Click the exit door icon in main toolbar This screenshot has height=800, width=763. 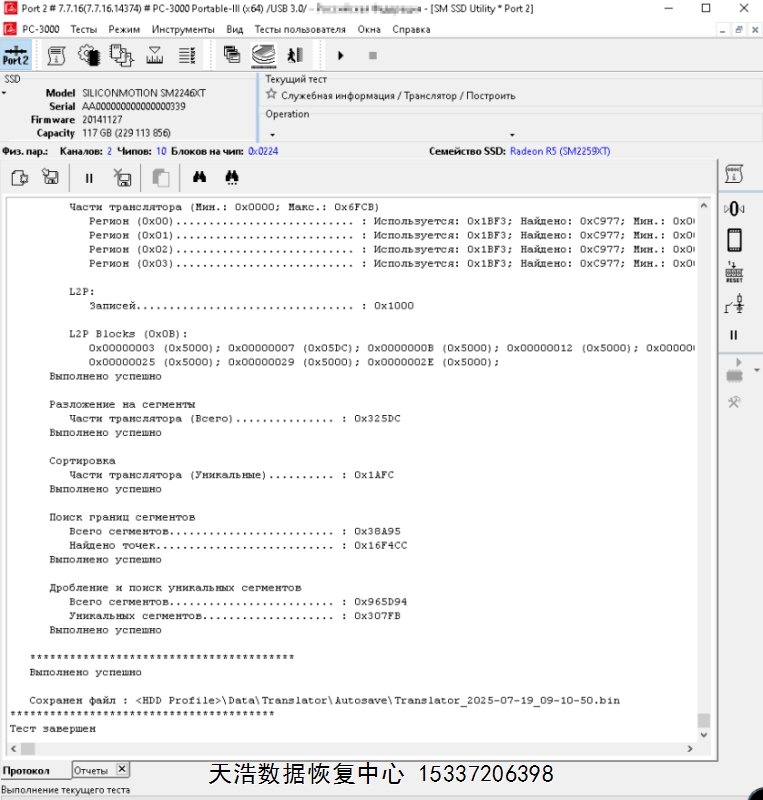[295, 55]
